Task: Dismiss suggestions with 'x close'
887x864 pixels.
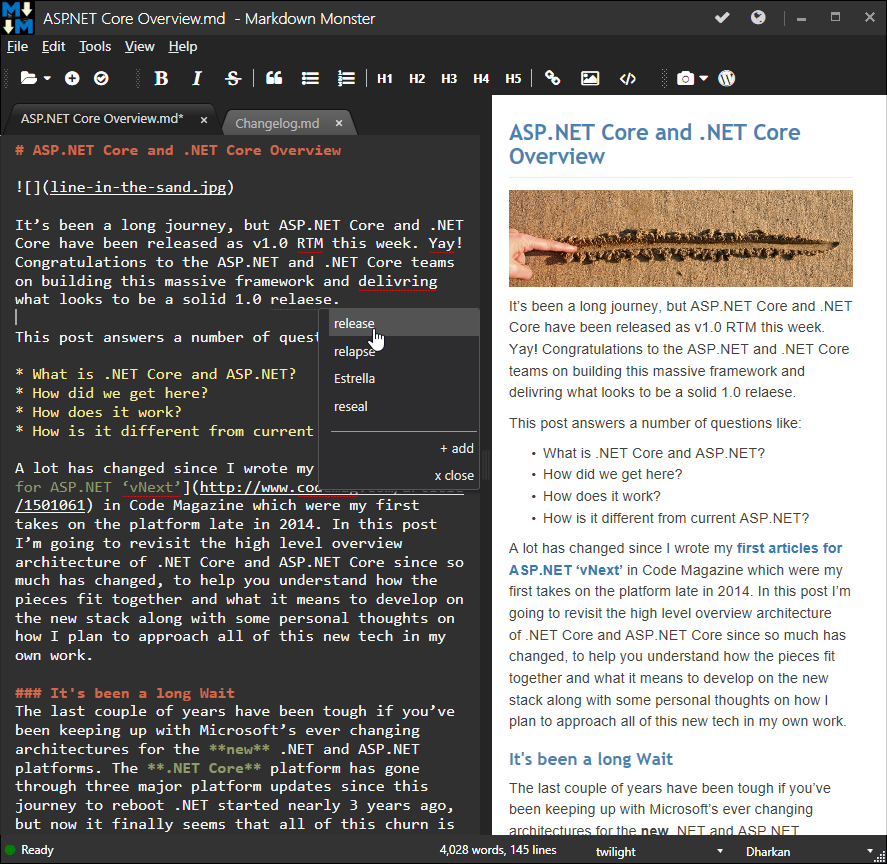Action: coord(454,475)
